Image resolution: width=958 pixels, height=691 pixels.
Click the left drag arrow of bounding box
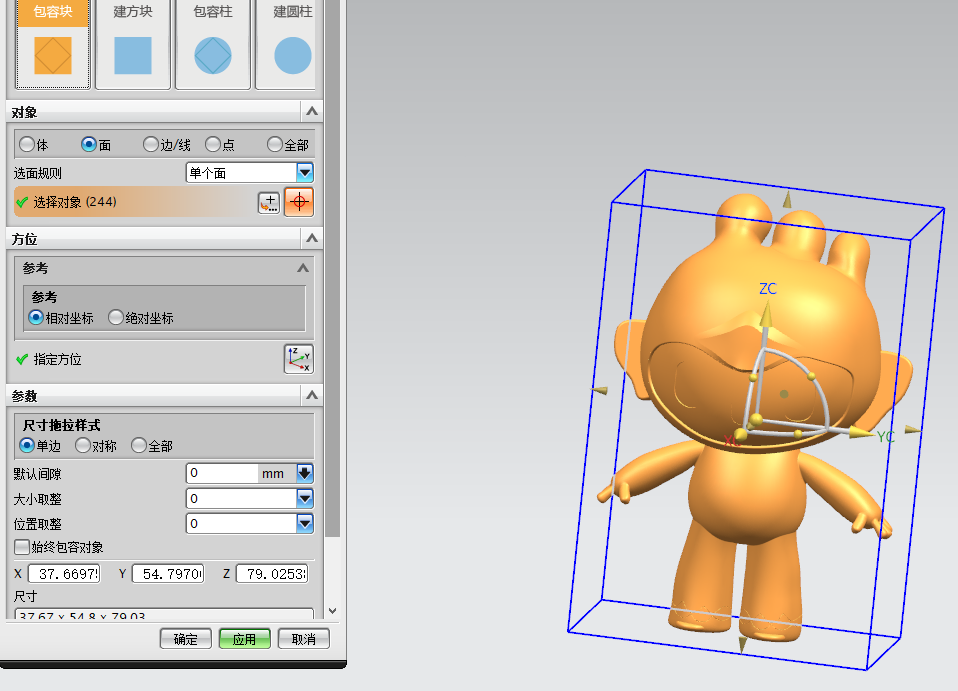pyautogui.click(x=599, y=390)
